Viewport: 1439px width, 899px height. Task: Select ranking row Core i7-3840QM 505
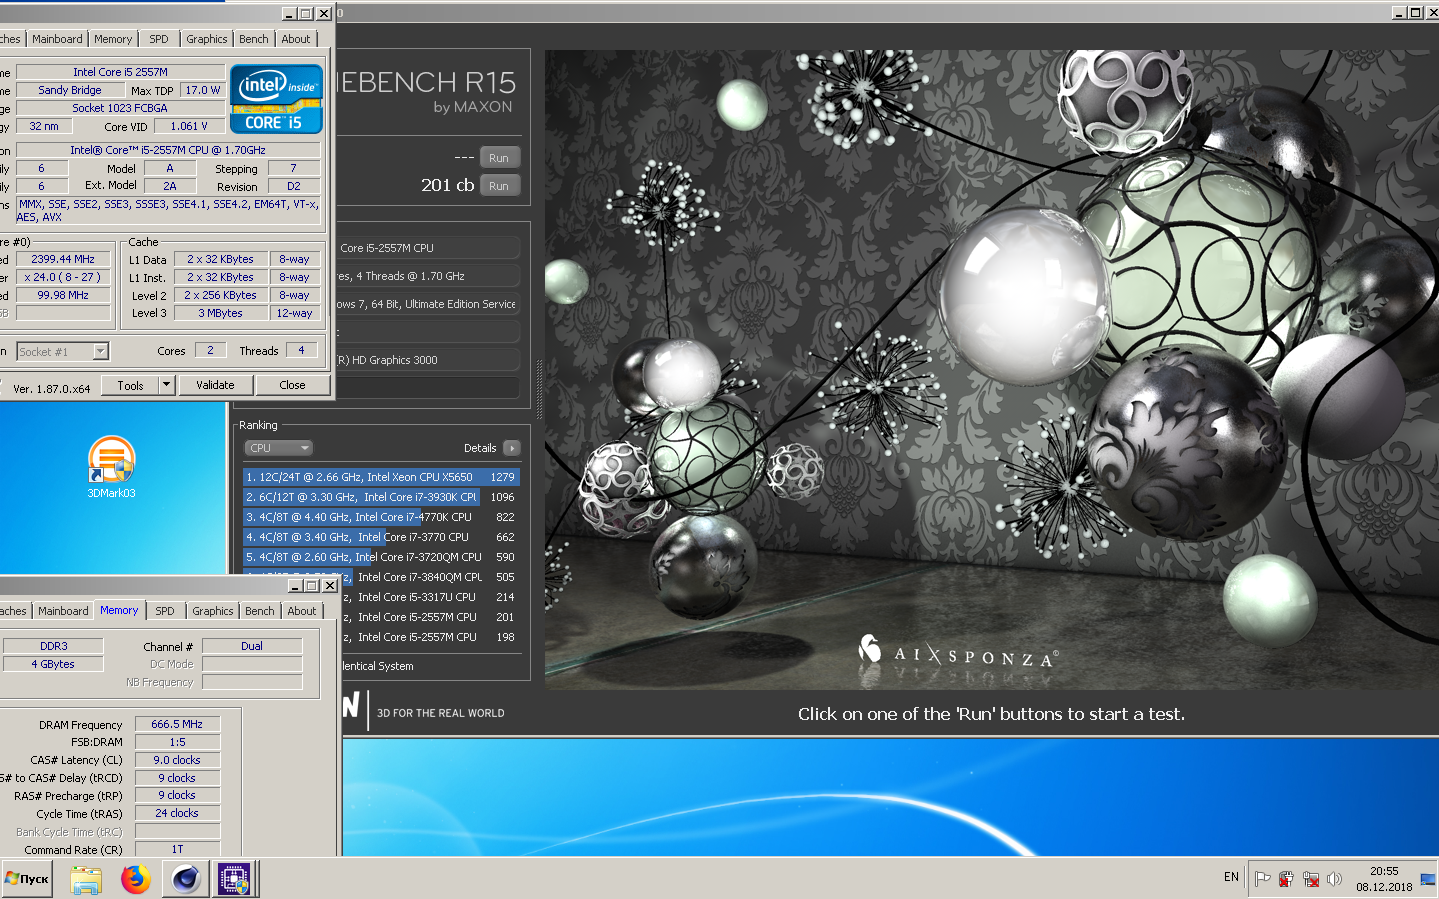pyautogui.click(x=430, y=577)
